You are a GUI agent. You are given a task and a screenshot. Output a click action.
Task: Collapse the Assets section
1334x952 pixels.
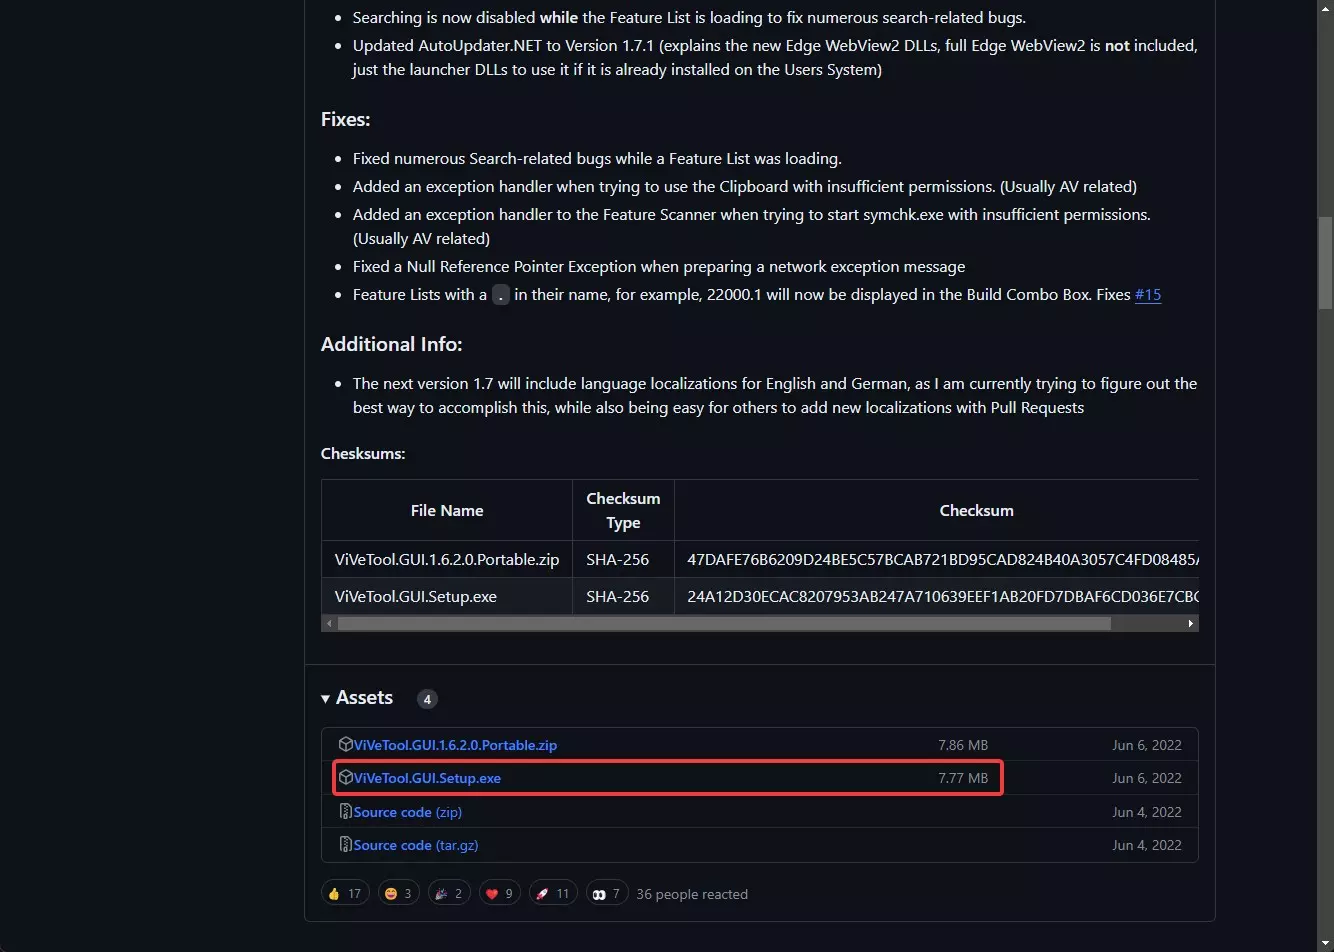coord(357,698)
